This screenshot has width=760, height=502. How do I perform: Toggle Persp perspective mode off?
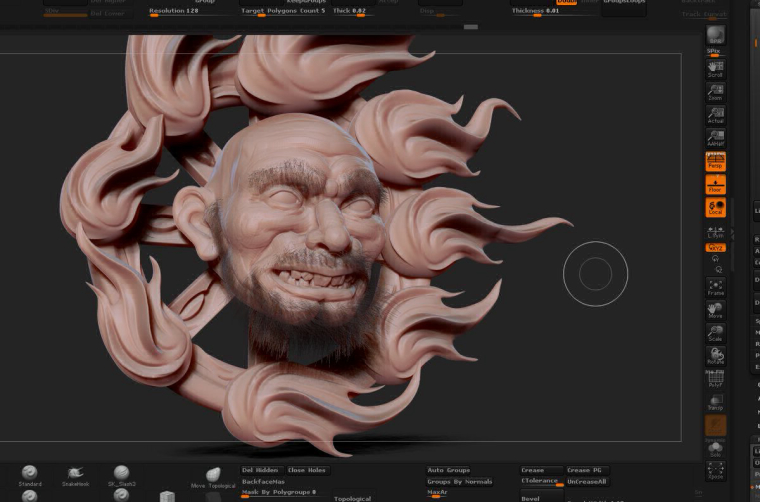click(715, 161)
